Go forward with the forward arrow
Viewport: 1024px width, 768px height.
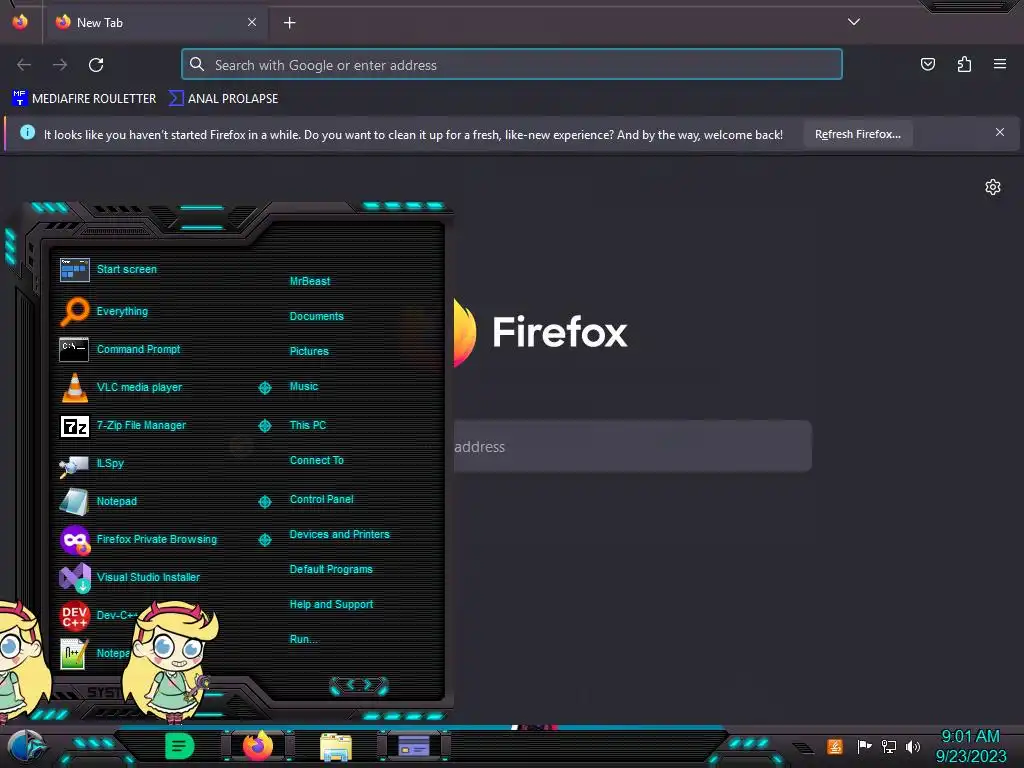[60, 65]
